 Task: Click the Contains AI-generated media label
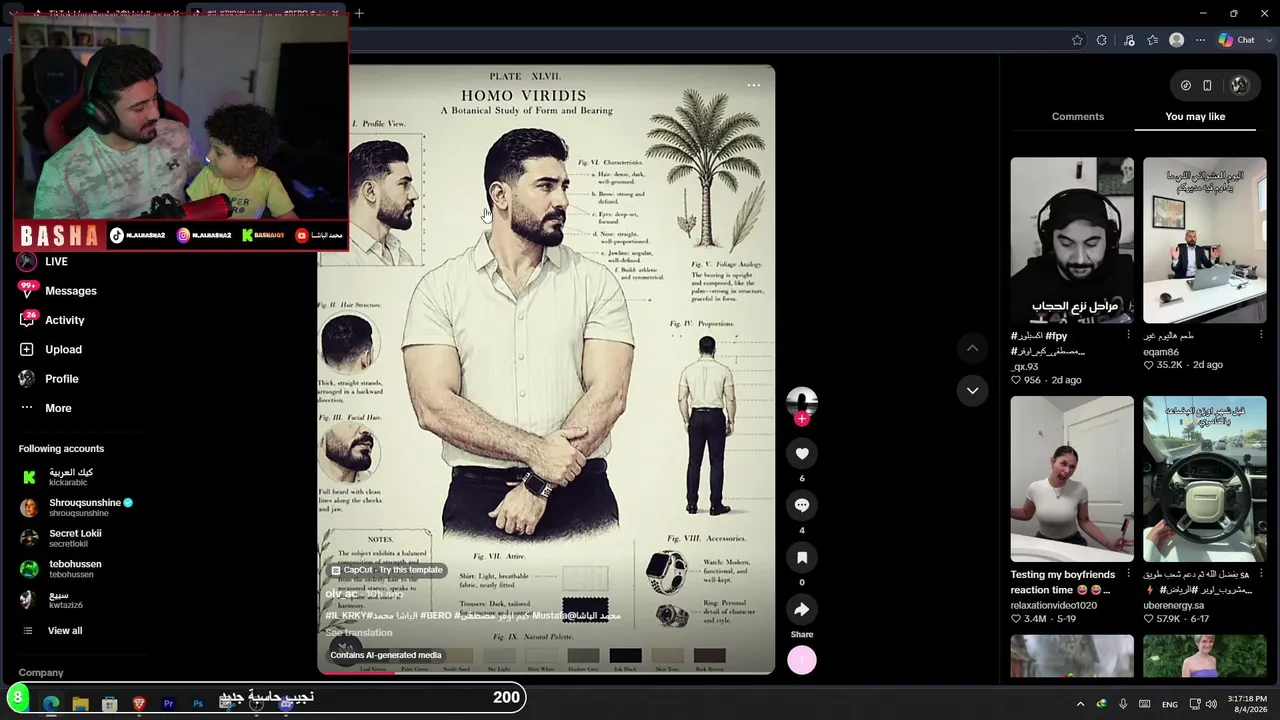pyautogui.click(x=386, y=655)
